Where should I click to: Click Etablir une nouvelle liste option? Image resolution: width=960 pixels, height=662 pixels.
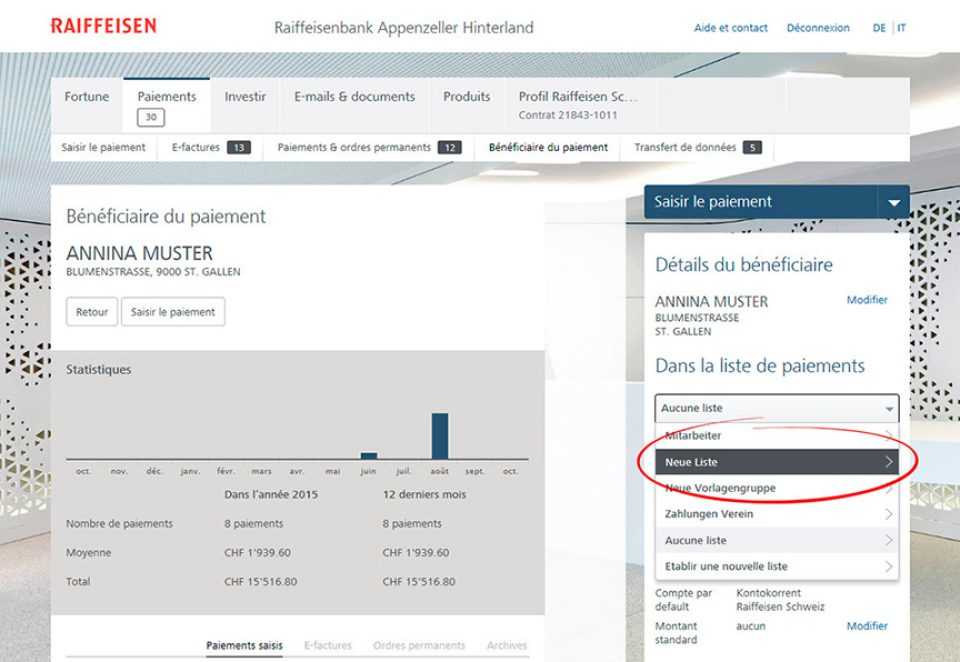pos(776,566)
